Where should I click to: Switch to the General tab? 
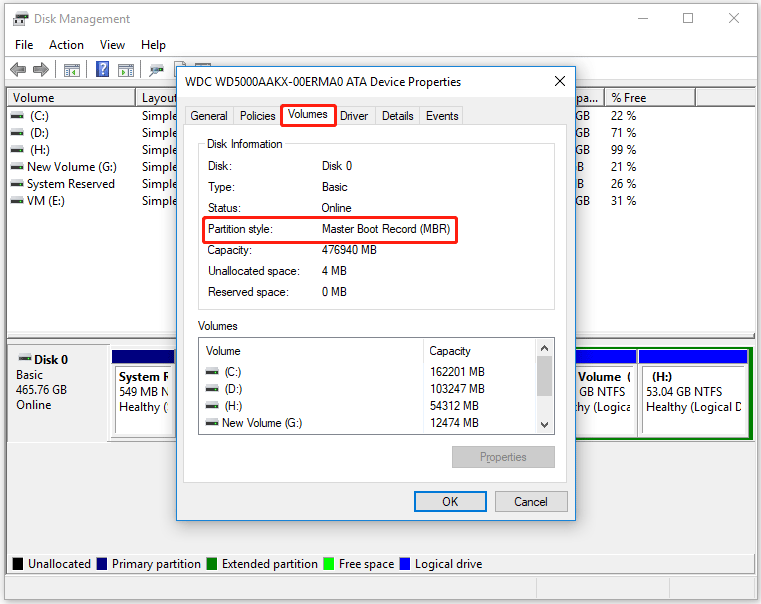pos(209,116)
